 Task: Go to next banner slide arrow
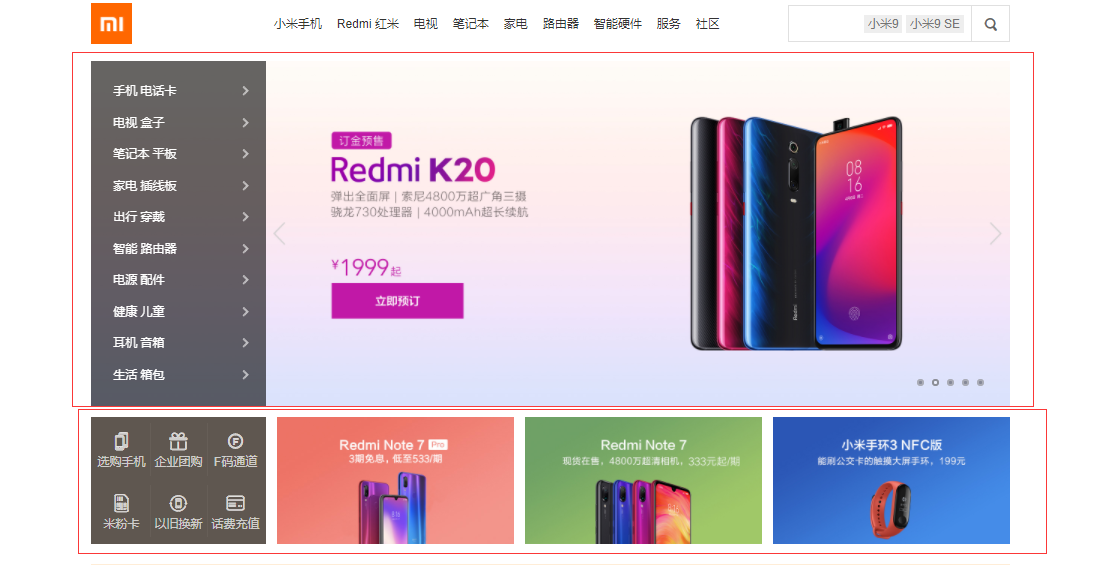click(x=995, y=234)
